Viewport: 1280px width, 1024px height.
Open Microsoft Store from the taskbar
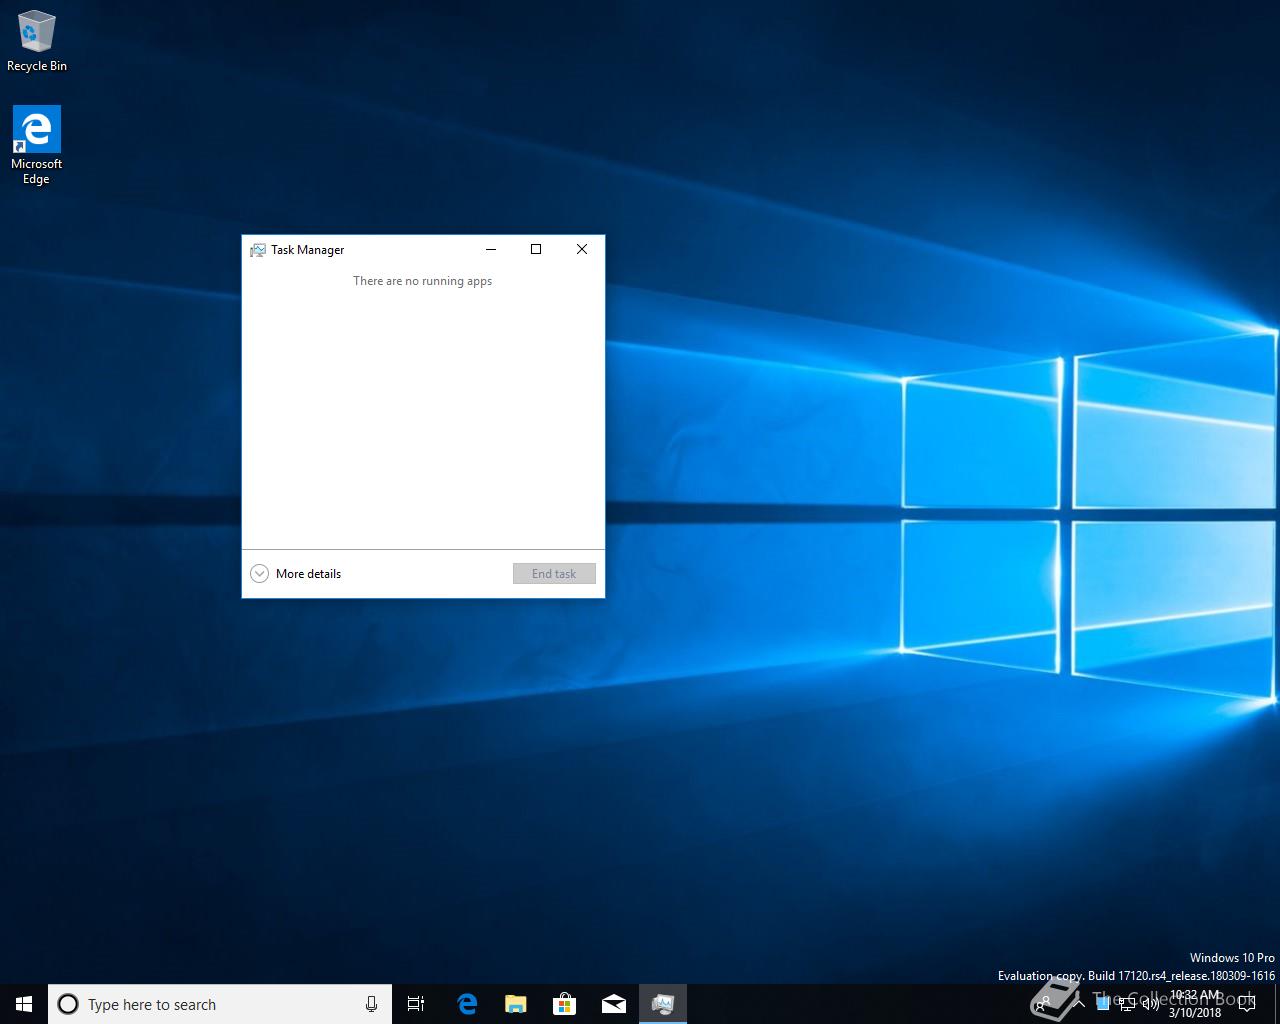(x=565, y=1004)
